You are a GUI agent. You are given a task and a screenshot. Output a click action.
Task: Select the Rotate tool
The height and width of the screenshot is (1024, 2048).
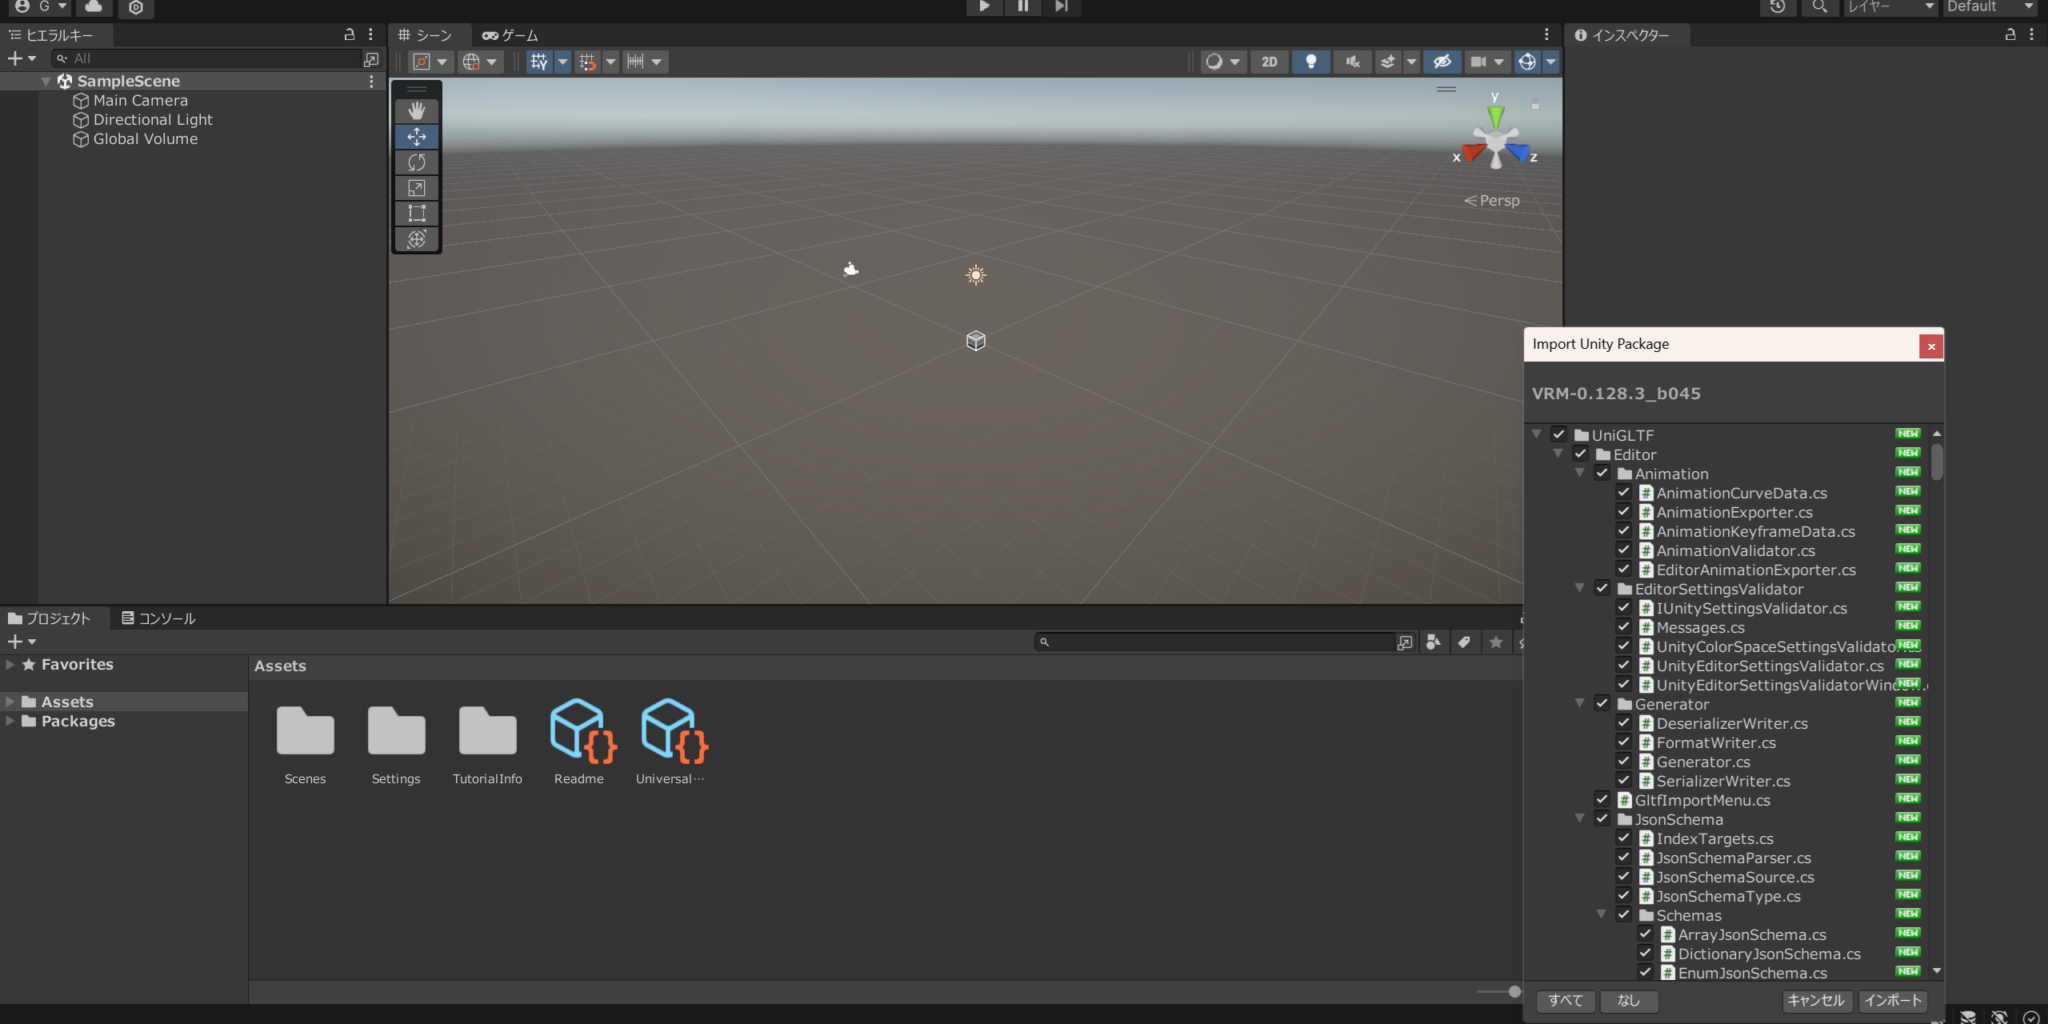click(x=417, y=162)
